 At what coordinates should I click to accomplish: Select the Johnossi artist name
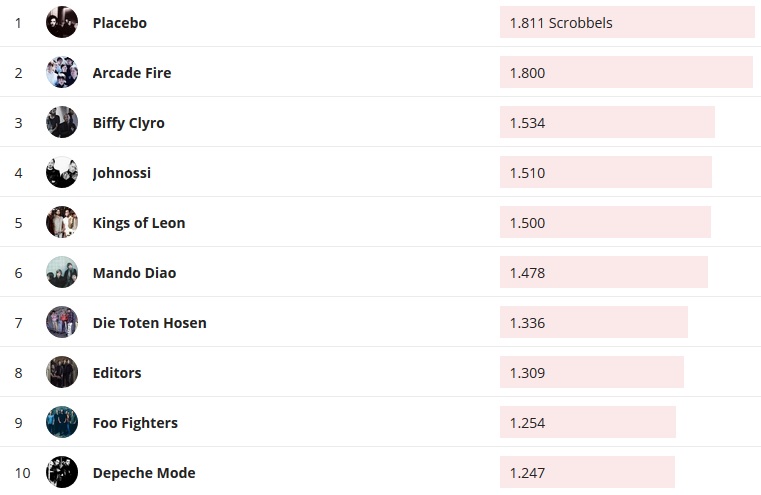pyautogui.click(x=121, y=172)
